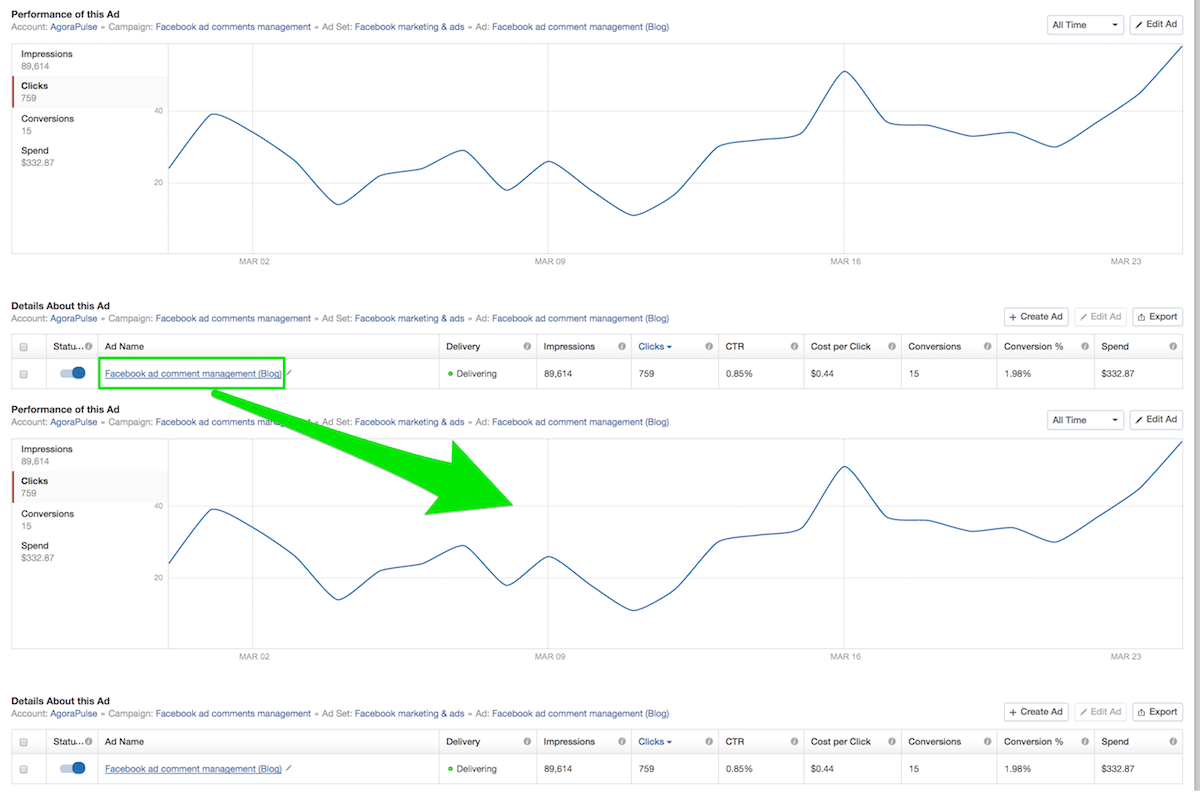Expand the All Time dropdown in the lower panel

pyautogui.click(x=1085, y=420)
